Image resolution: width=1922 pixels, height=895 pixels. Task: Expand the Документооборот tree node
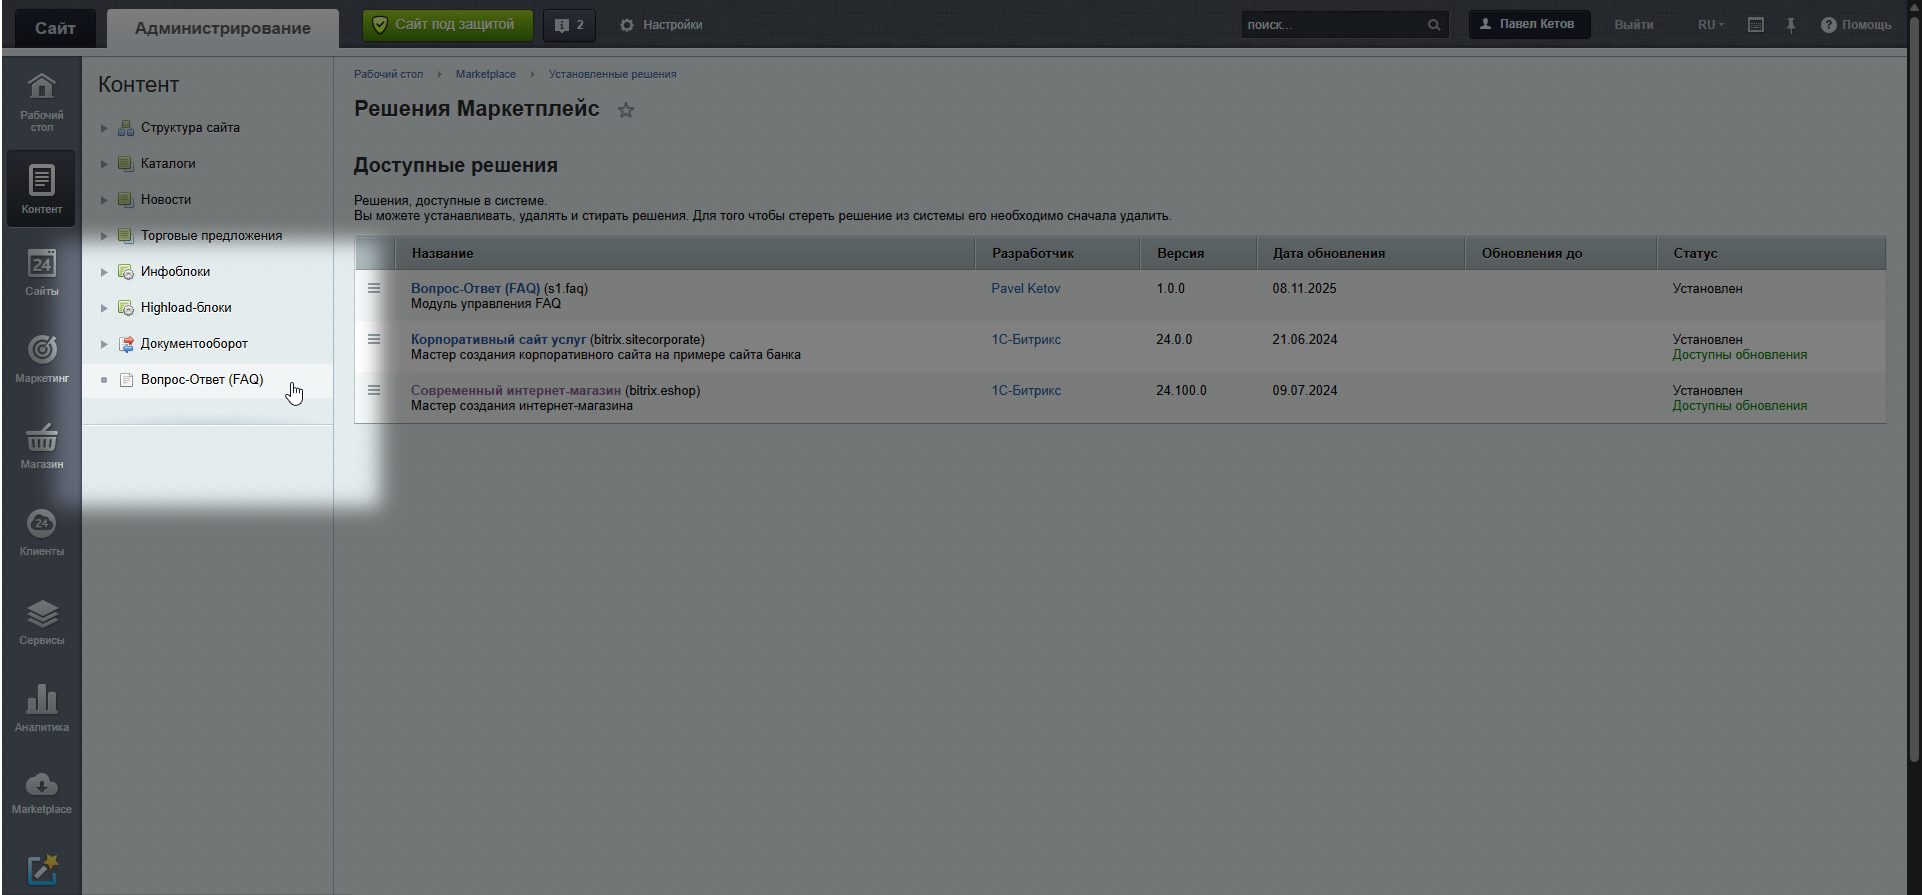(104, 344)
